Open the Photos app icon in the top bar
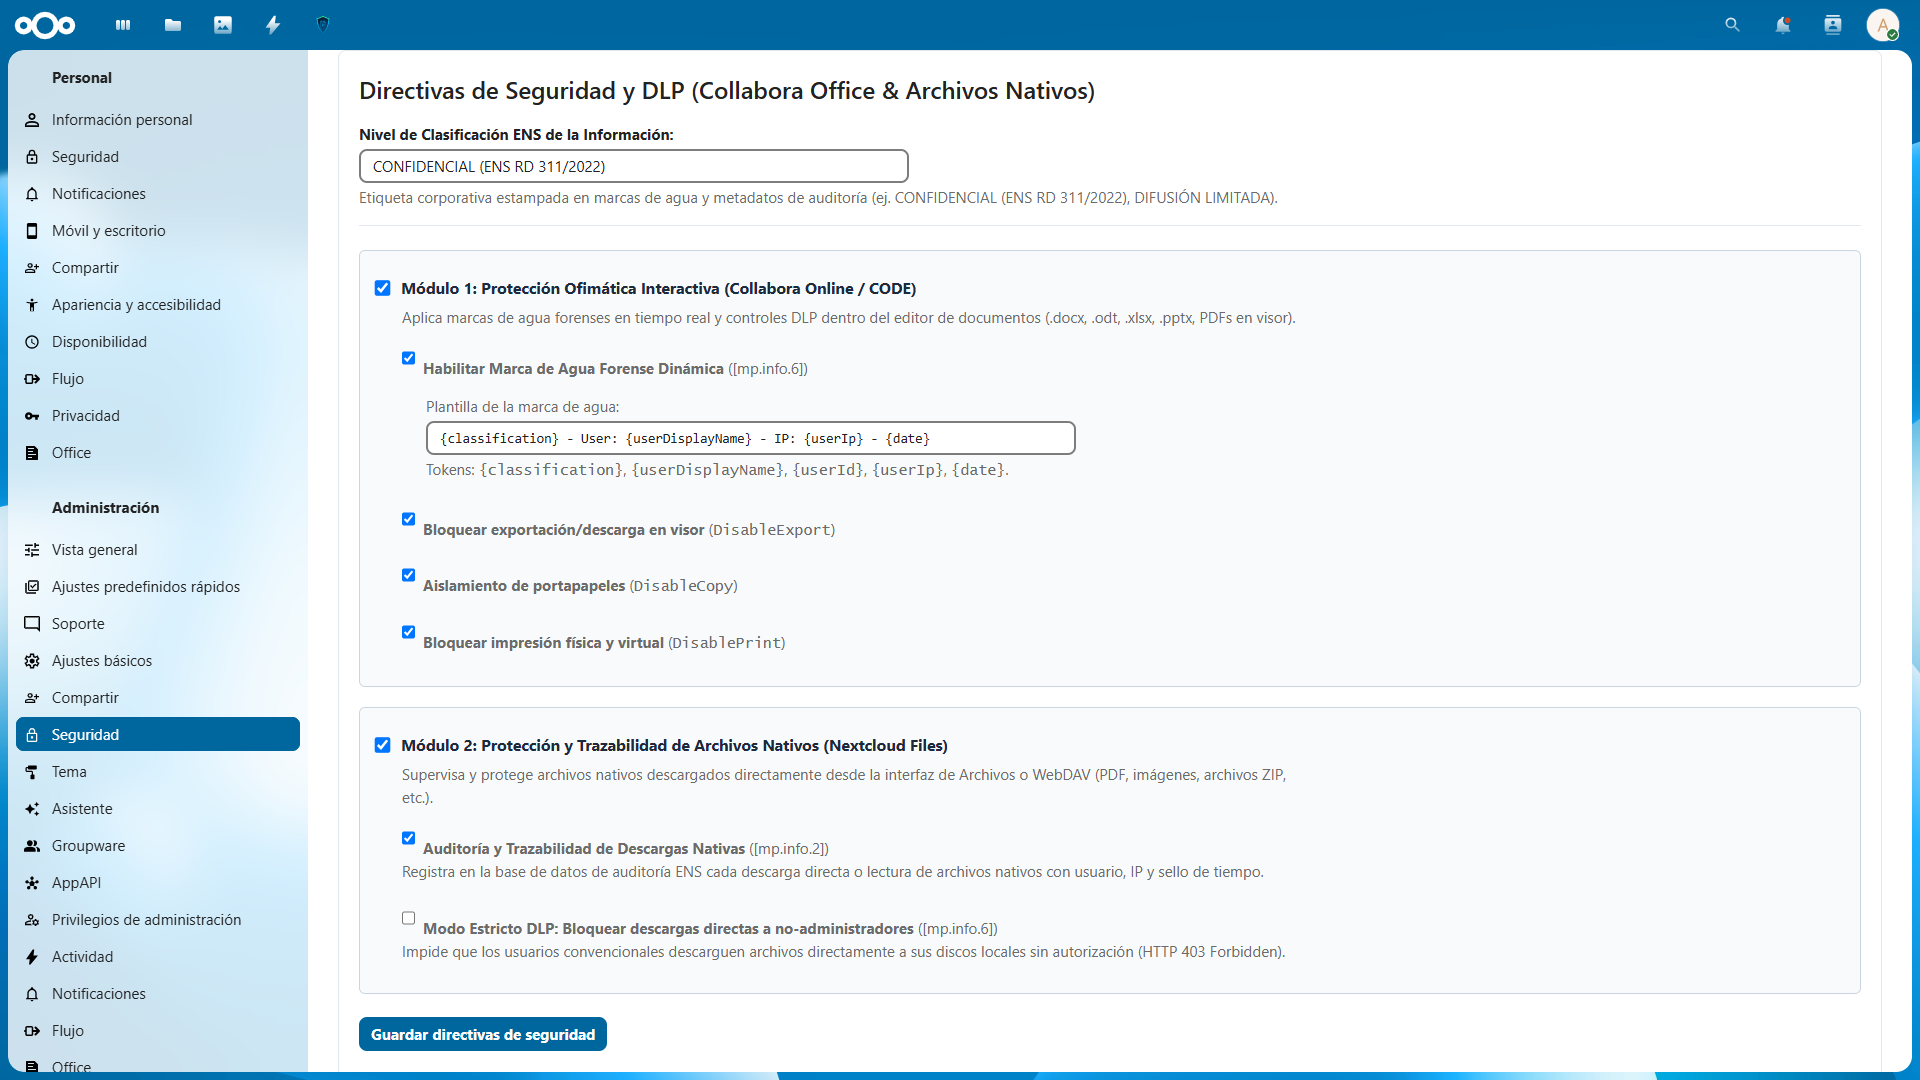 tap(223, 25)
